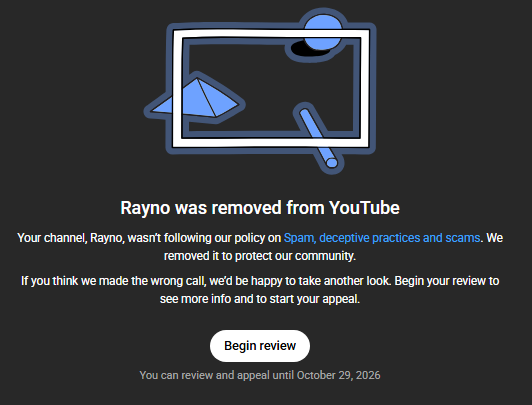Screen dimensions: 532x405
Task: Select the heading Rayno was removed from YouTube
Action: [260, 208]
